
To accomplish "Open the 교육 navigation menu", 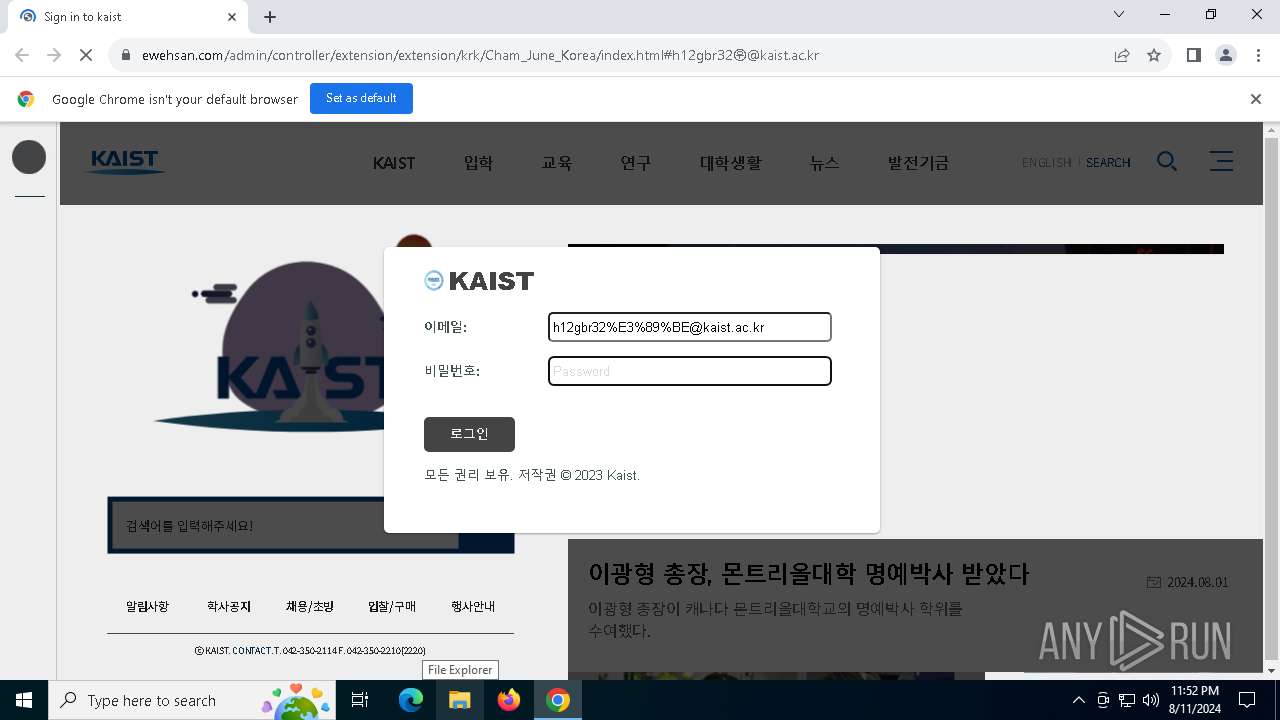I will pos(557,163).
